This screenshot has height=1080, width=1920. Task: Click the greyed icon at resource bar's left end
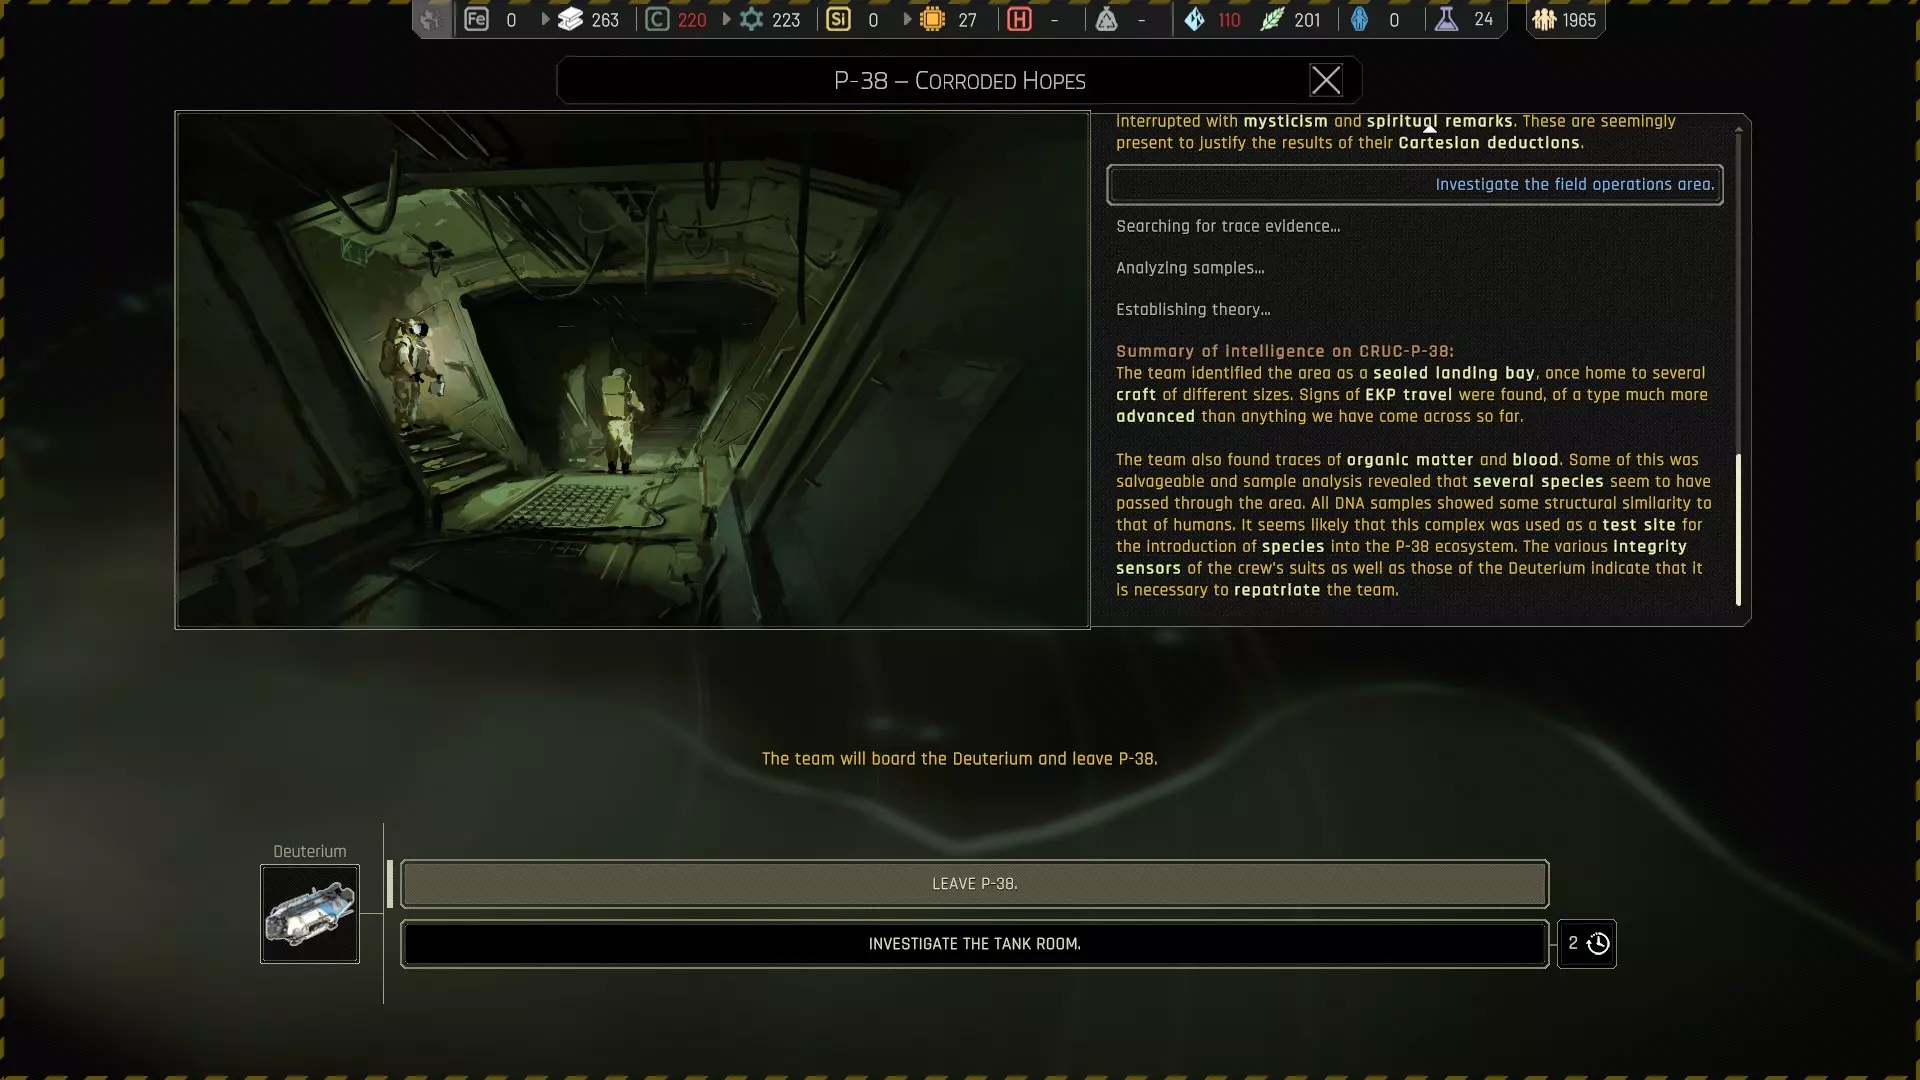point(431,20)
